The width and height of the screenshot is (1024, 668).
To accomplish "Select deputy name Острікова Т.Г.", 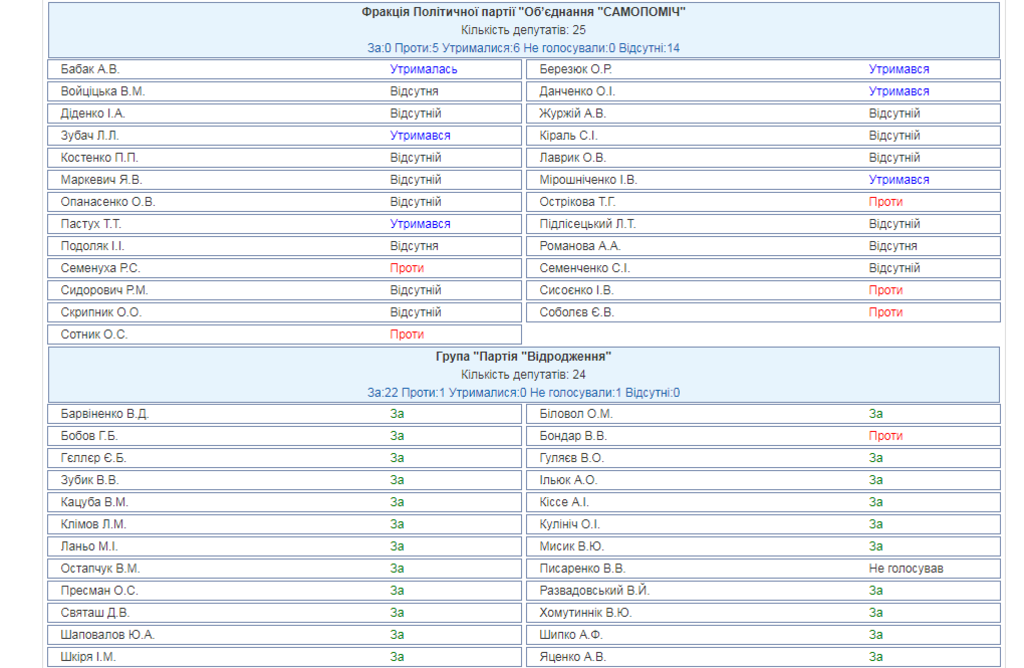I will click(x=580, y=202).
